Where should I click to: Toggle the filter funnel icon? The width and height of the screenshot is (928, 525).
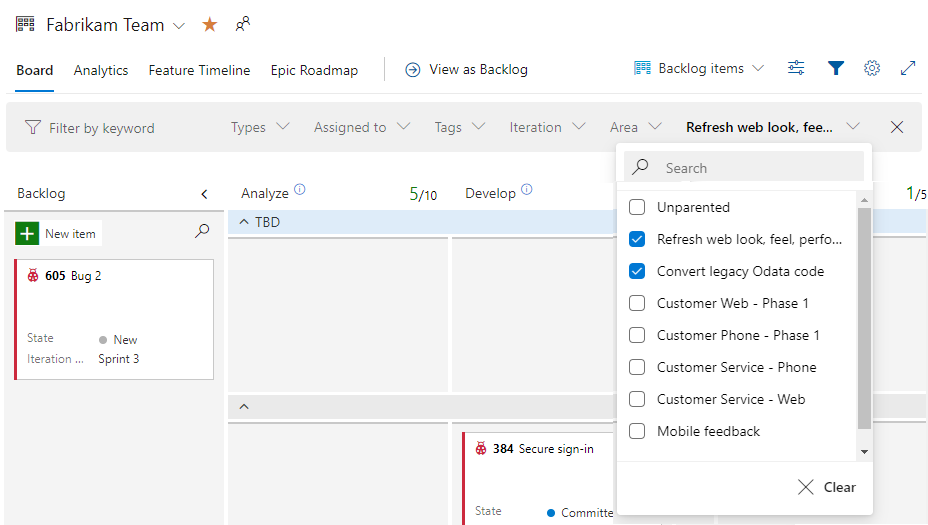pyautogui.click(x=836, y=69)
